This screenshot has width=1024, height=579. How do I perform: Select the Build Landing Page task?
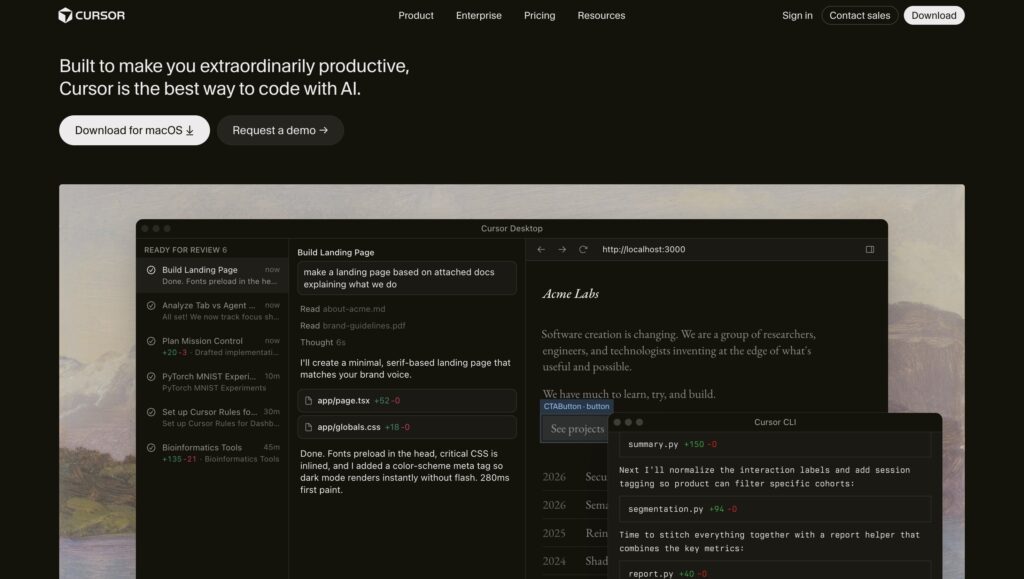[213, 275]
